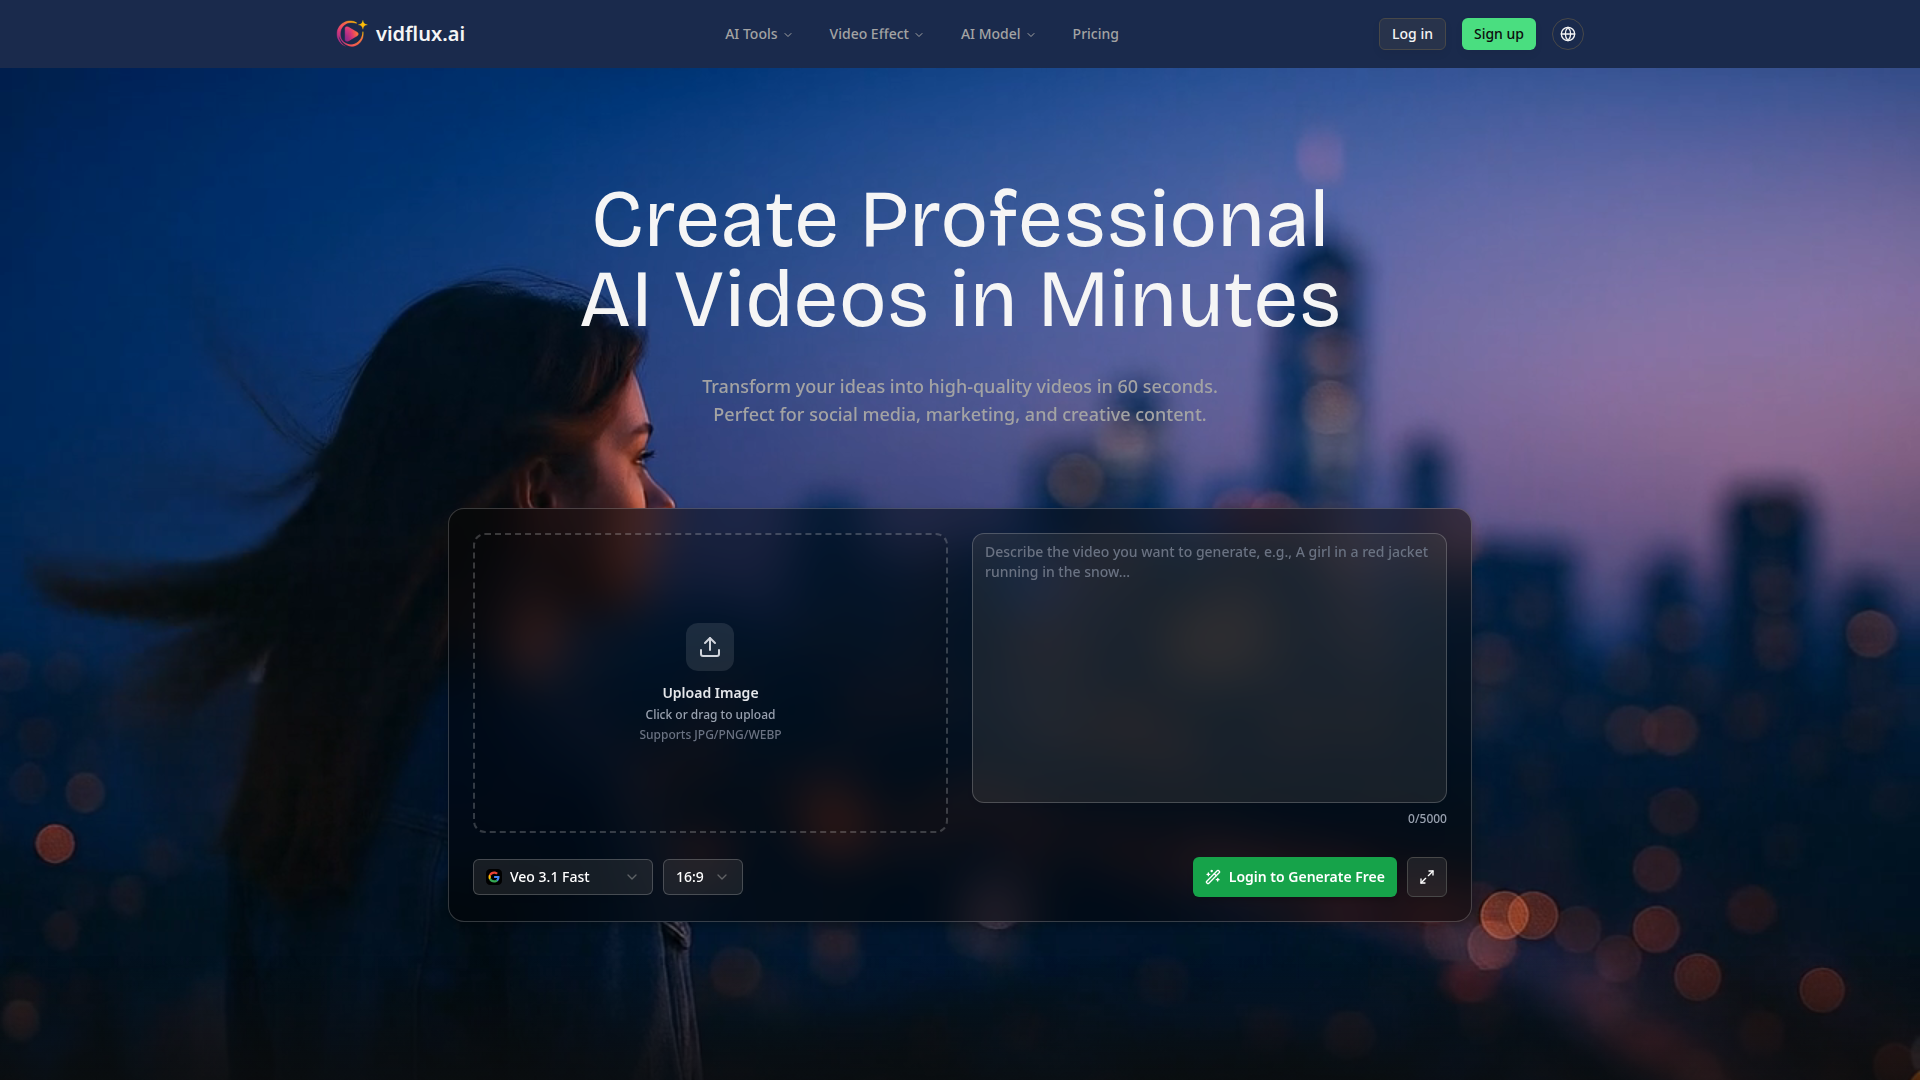The image size is (1920, 1080).
Task: Expand the Video Effect menu
Action: (x=875, y=34)
